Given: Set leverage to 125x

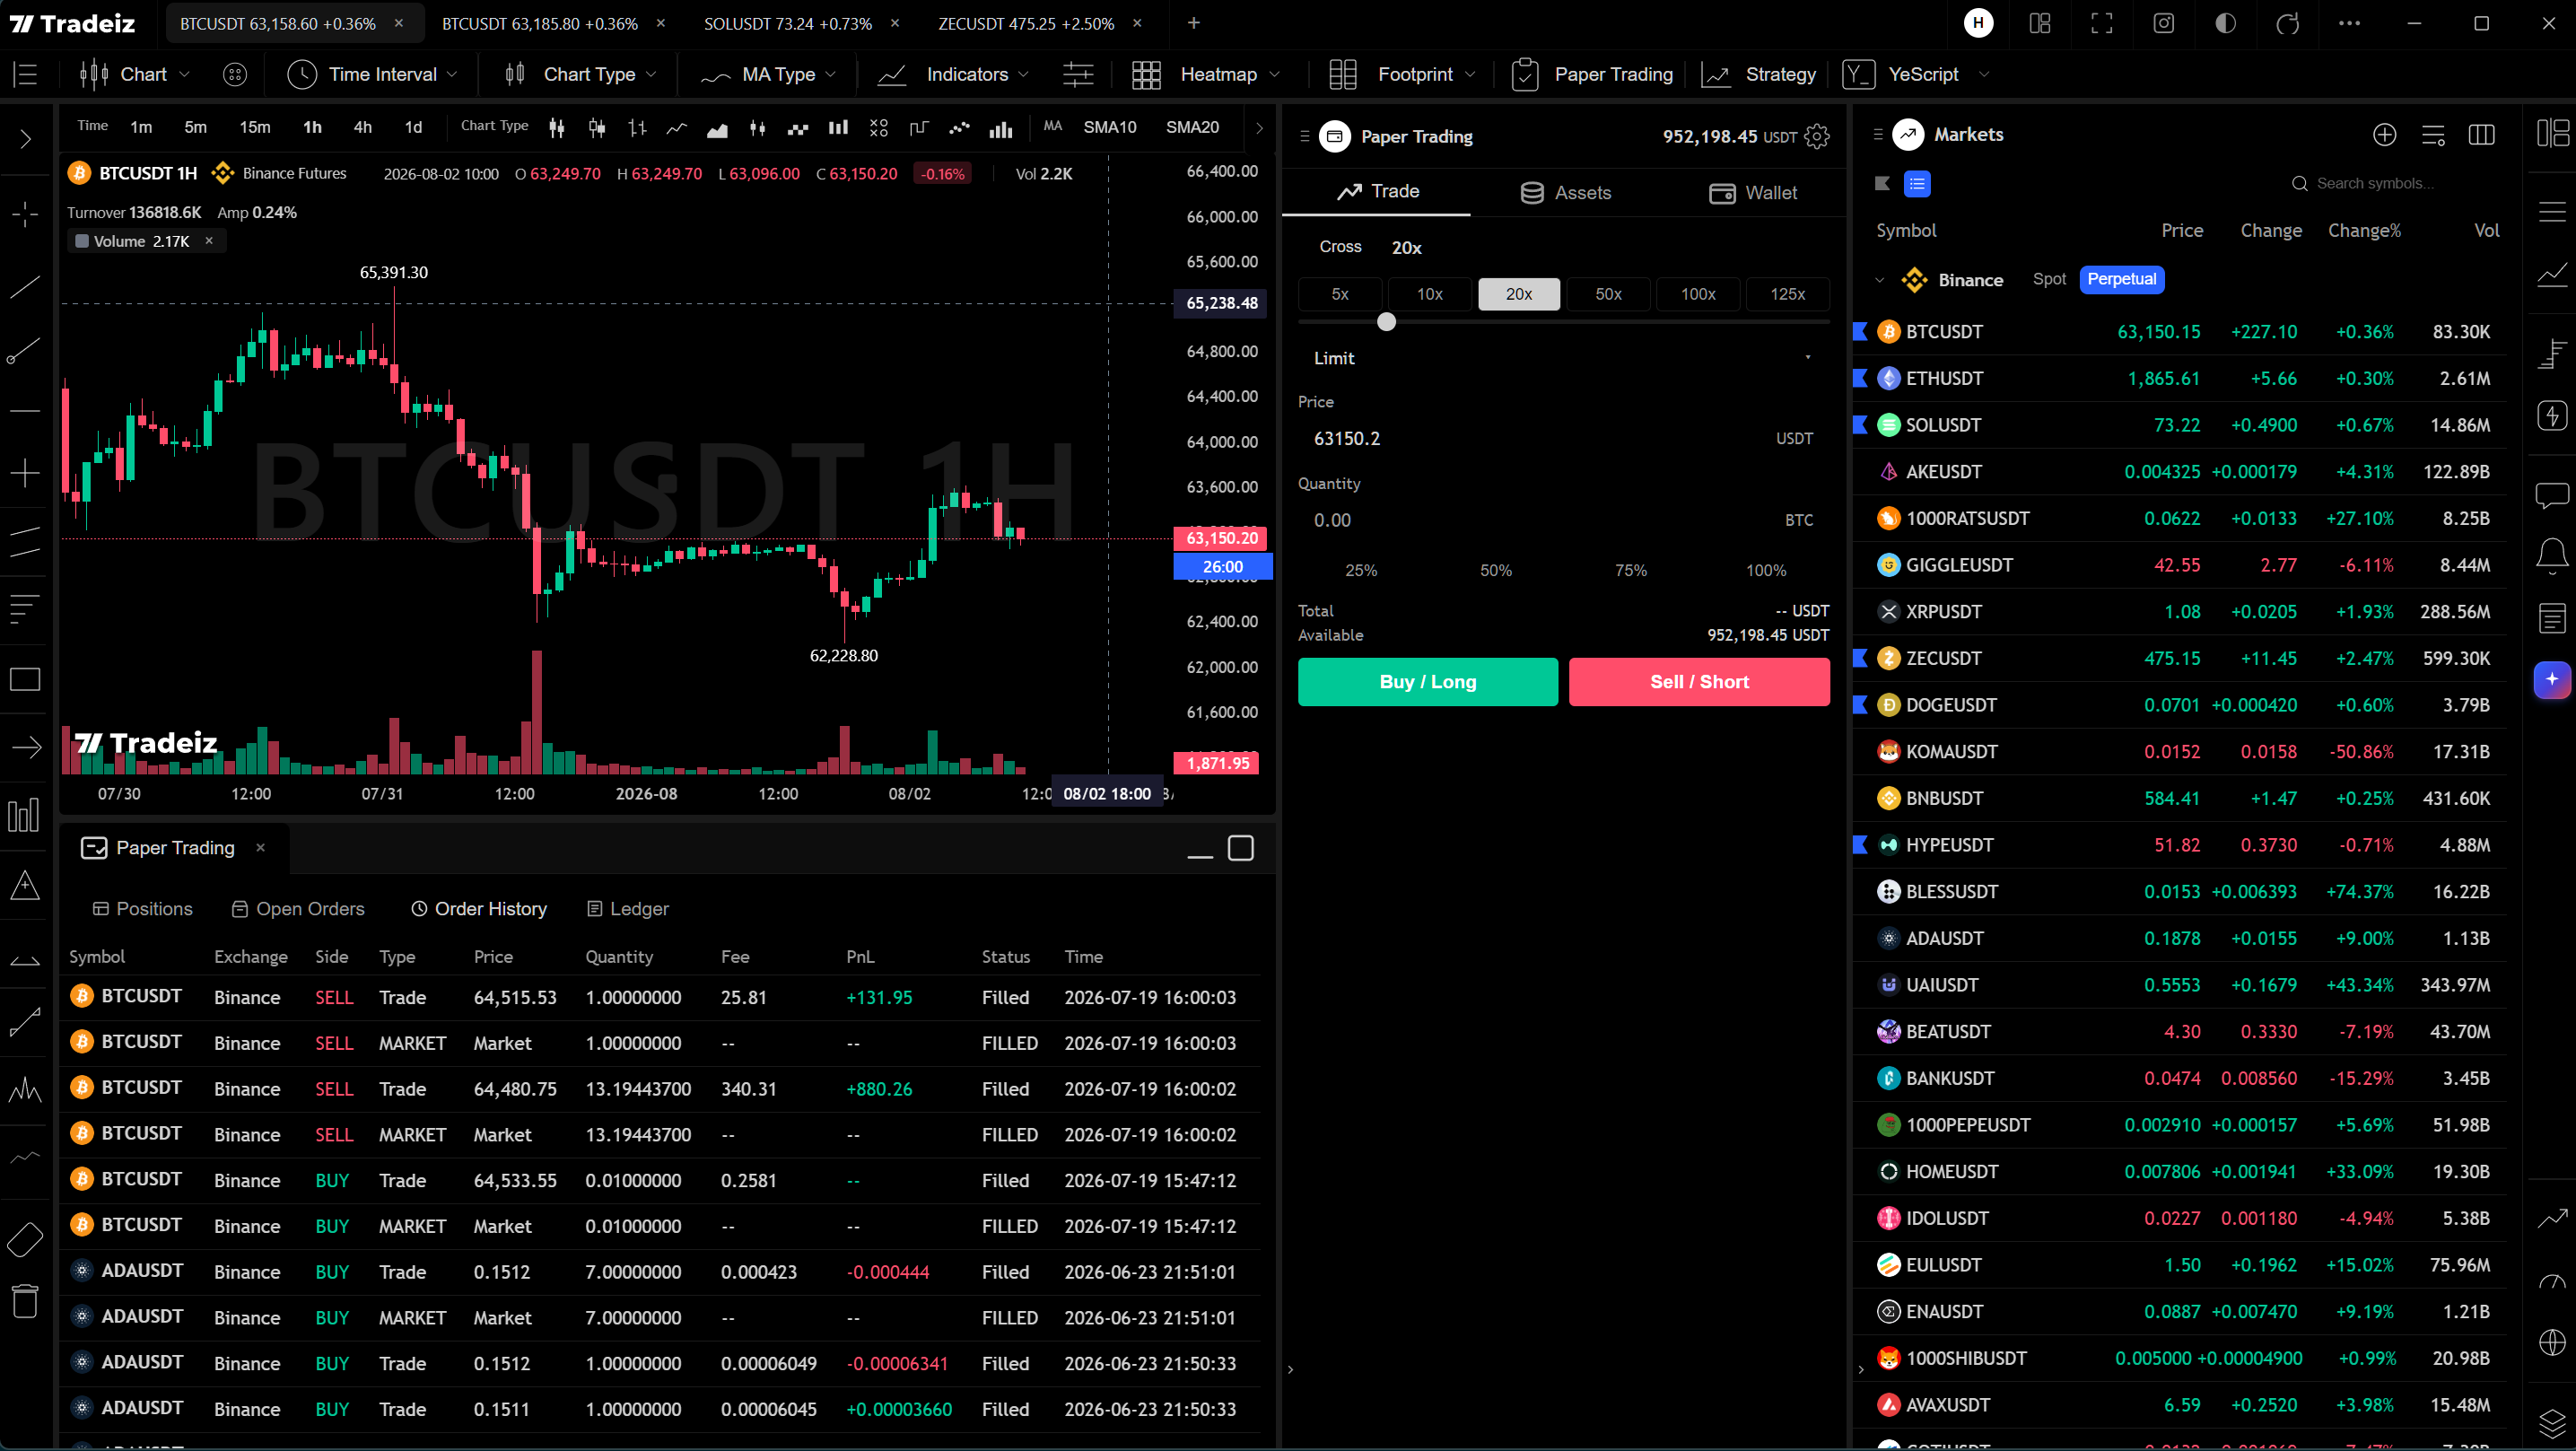Looking at the screenshot, I should (1787, 294).
